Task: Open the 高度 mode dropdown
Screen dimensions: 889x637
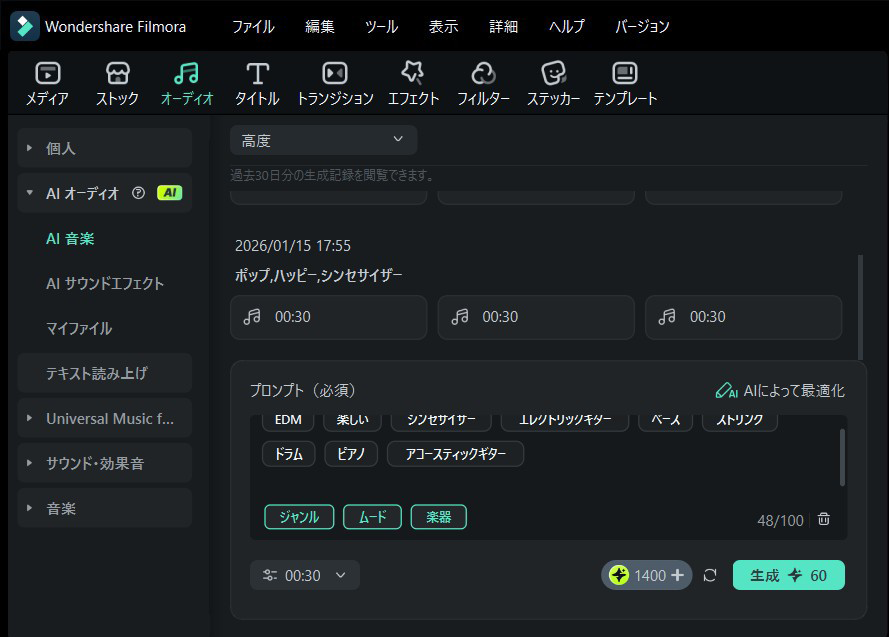Action: tap(322, 139)
